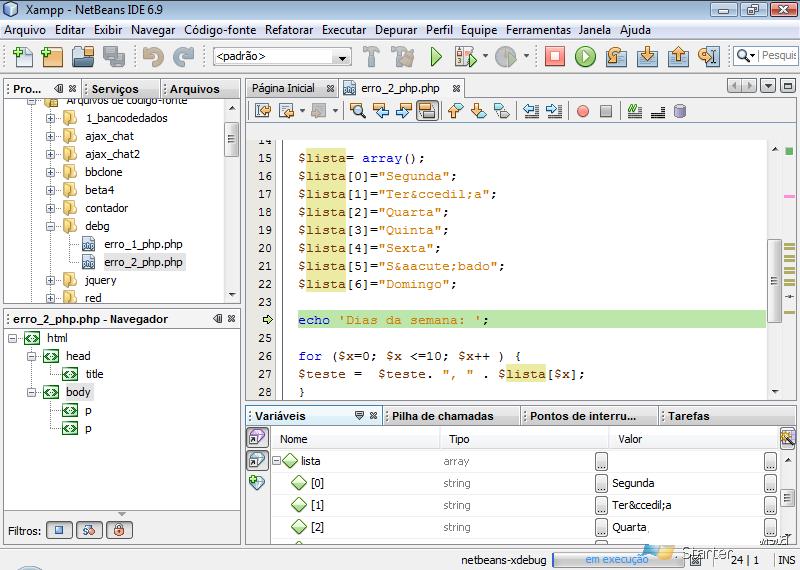Create a new project from the toolbar
This screenshot has width=800, height=570.
pyautogui.click(x=52, y=57)
